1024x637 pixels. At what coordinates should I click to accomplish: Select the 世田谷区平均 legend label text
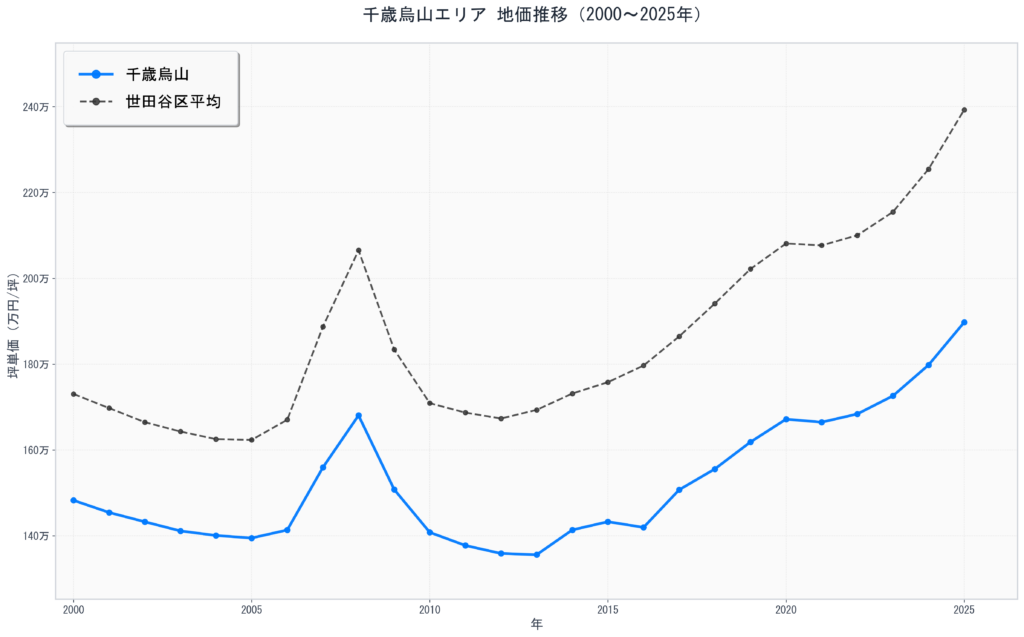[173, 102]
